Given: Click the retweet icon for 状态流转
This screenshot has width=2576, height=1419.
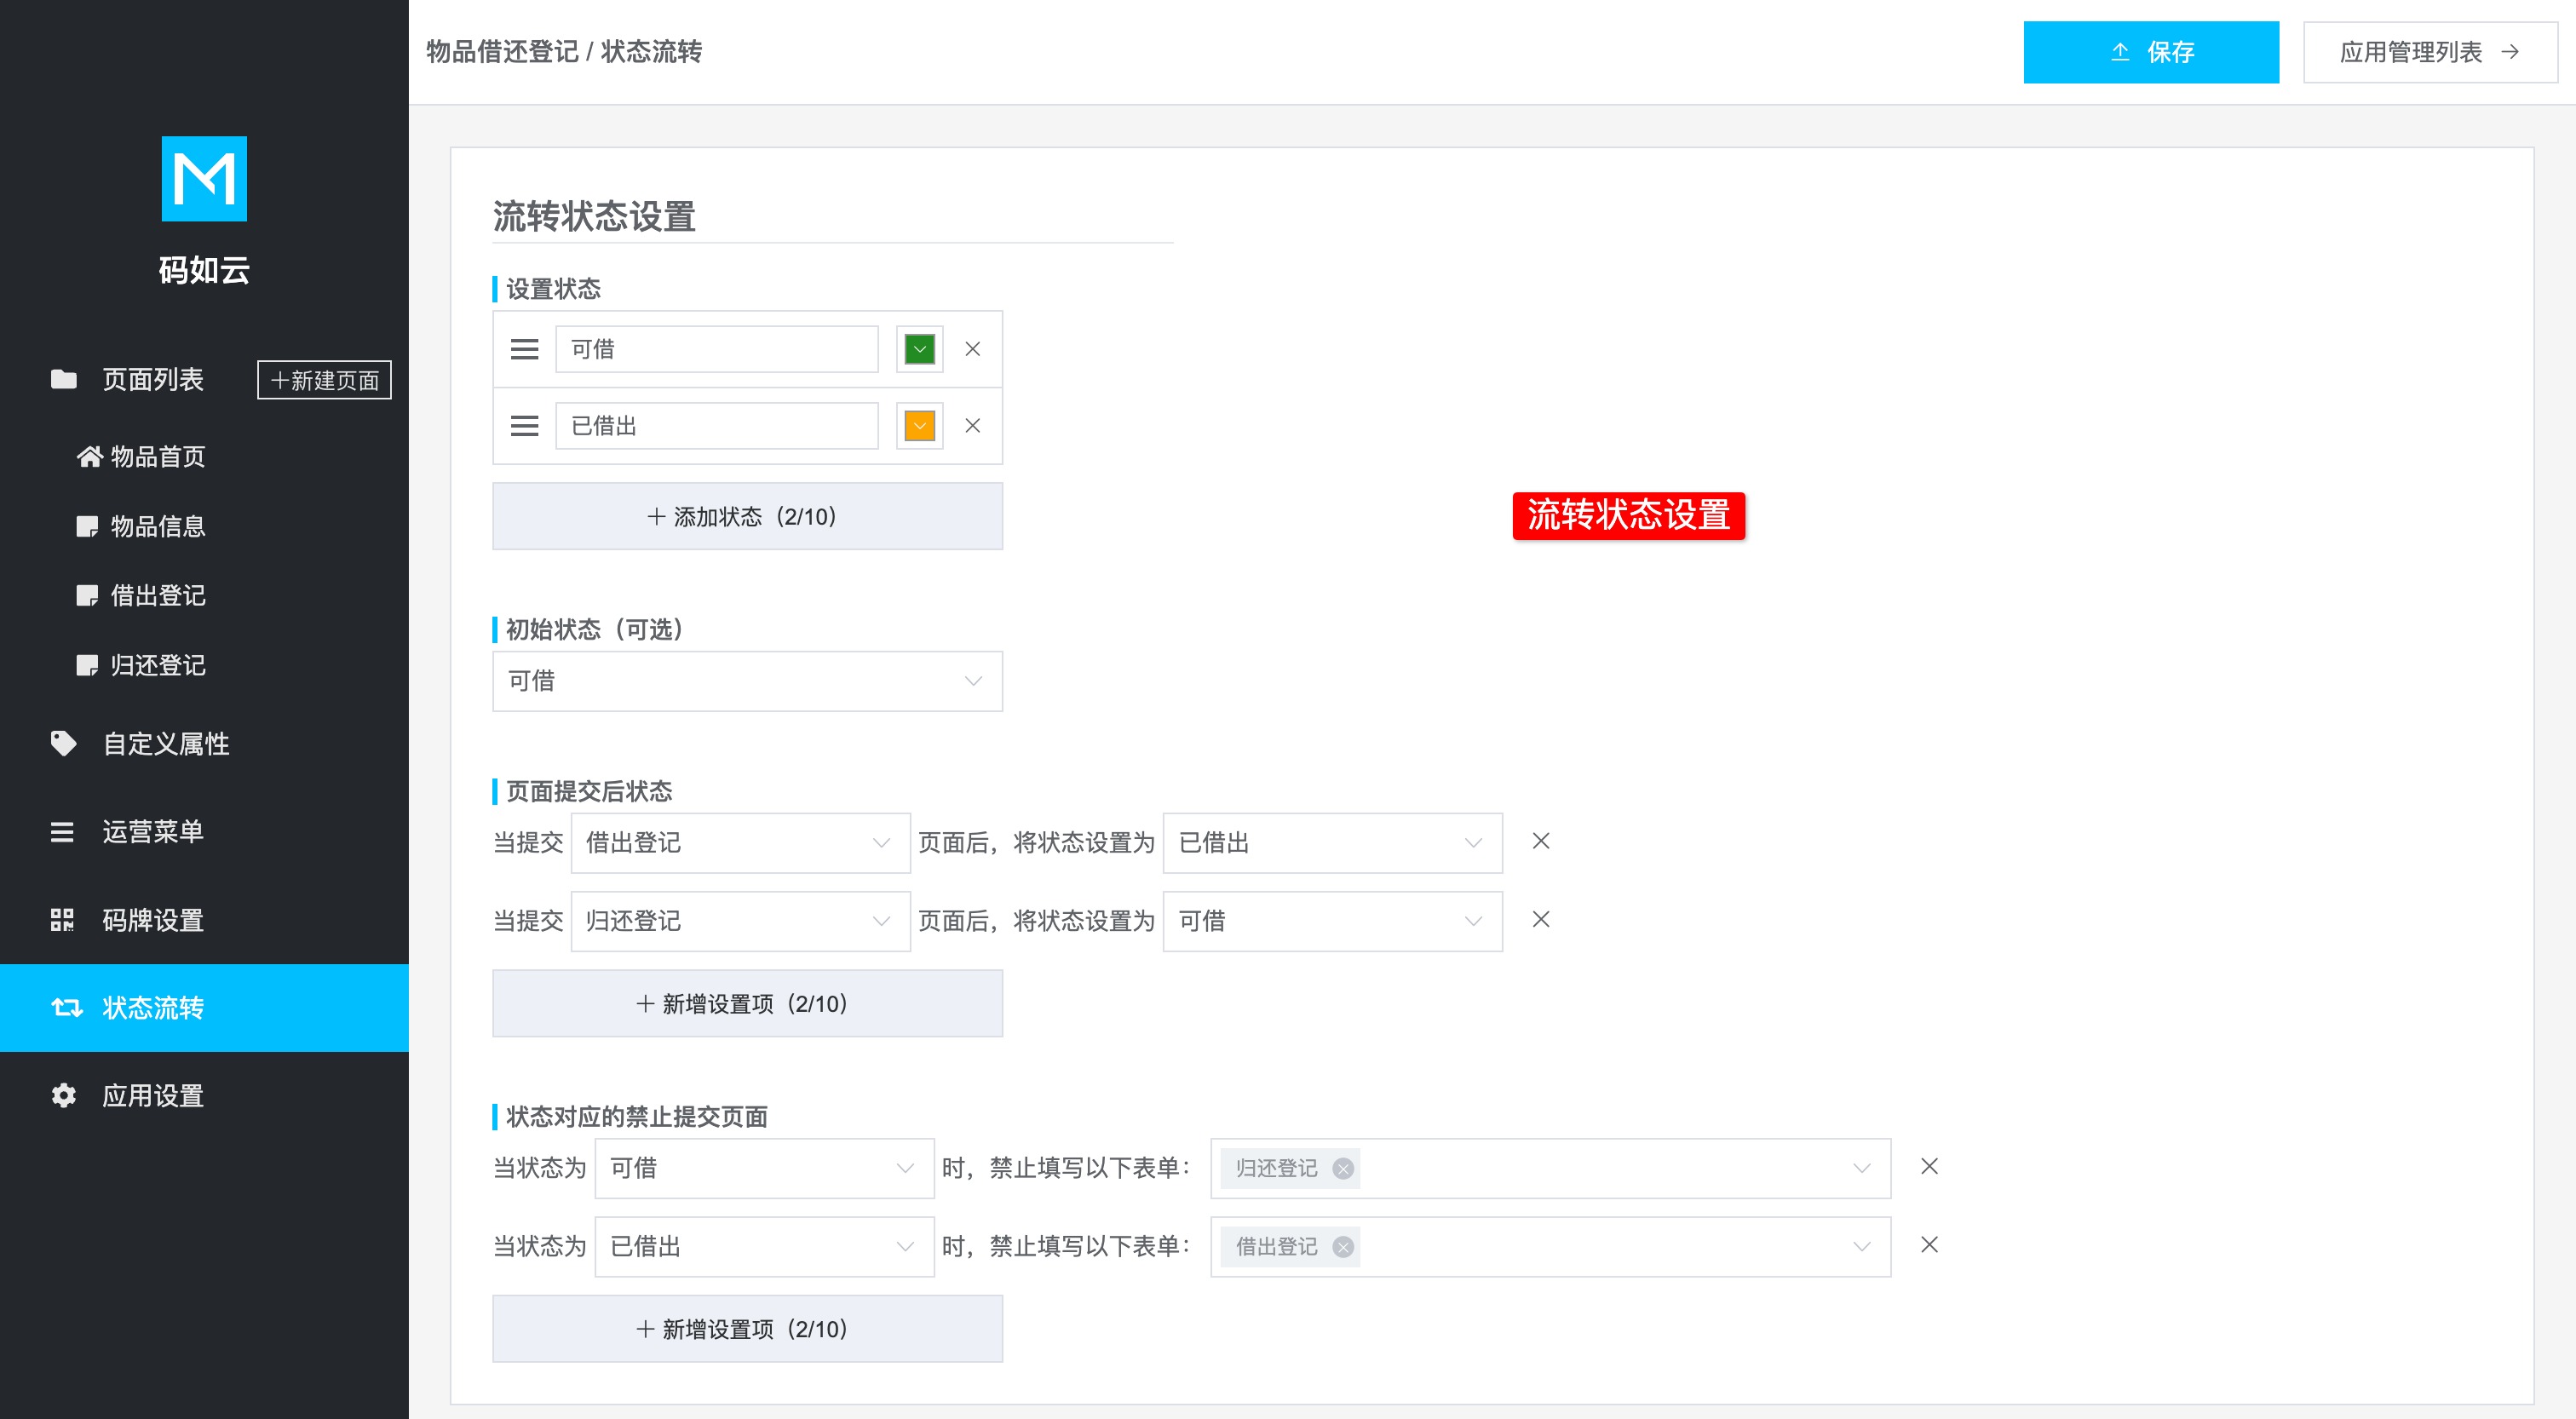Looking at the screenshot, I should pyautogui.click(x=66, y=1008).
